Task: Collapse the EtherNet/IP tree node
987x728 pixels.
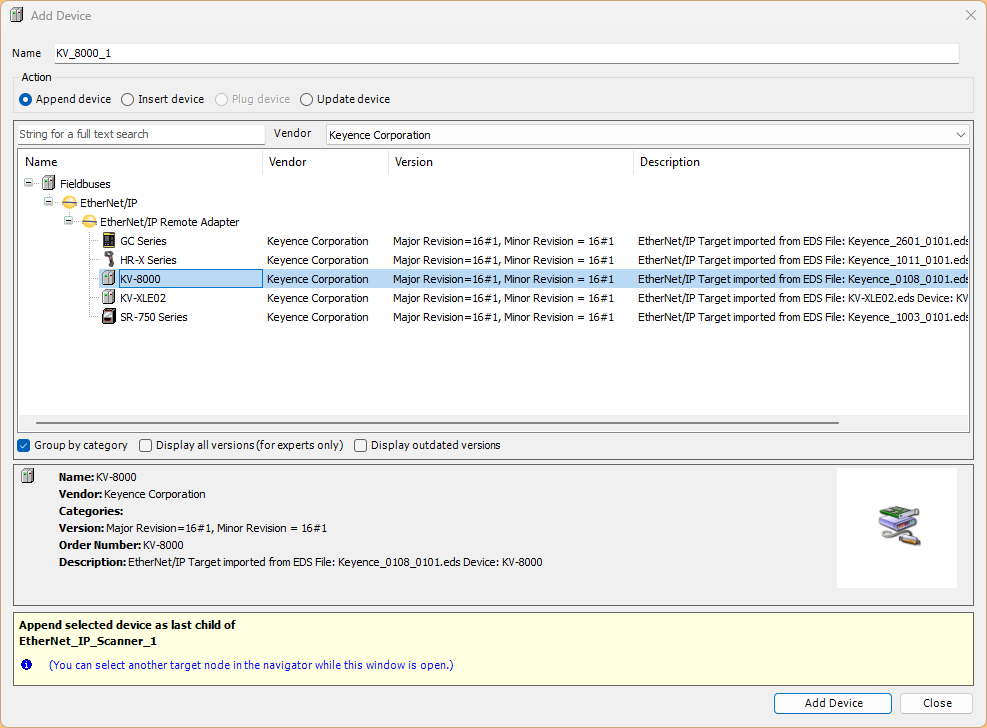Action: 48,201
